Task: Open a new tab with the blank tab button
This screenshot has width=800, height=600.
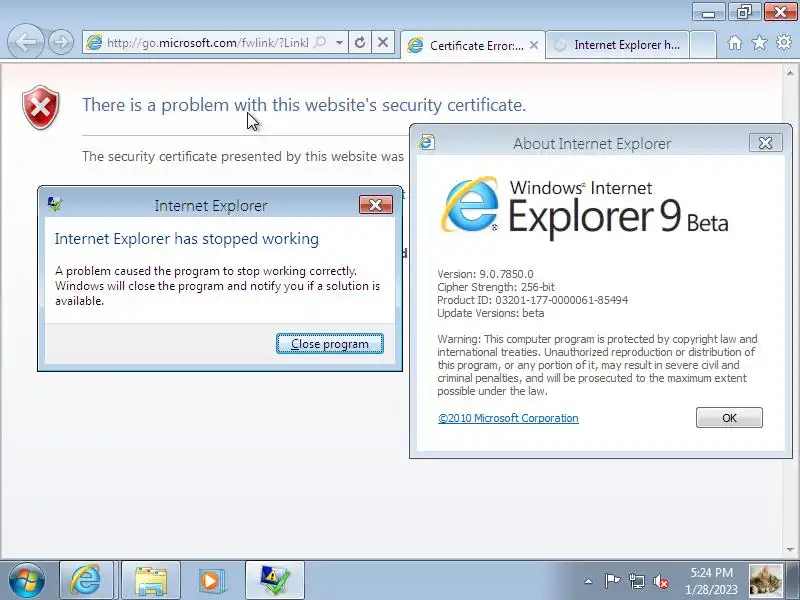Action: point(703,45)
